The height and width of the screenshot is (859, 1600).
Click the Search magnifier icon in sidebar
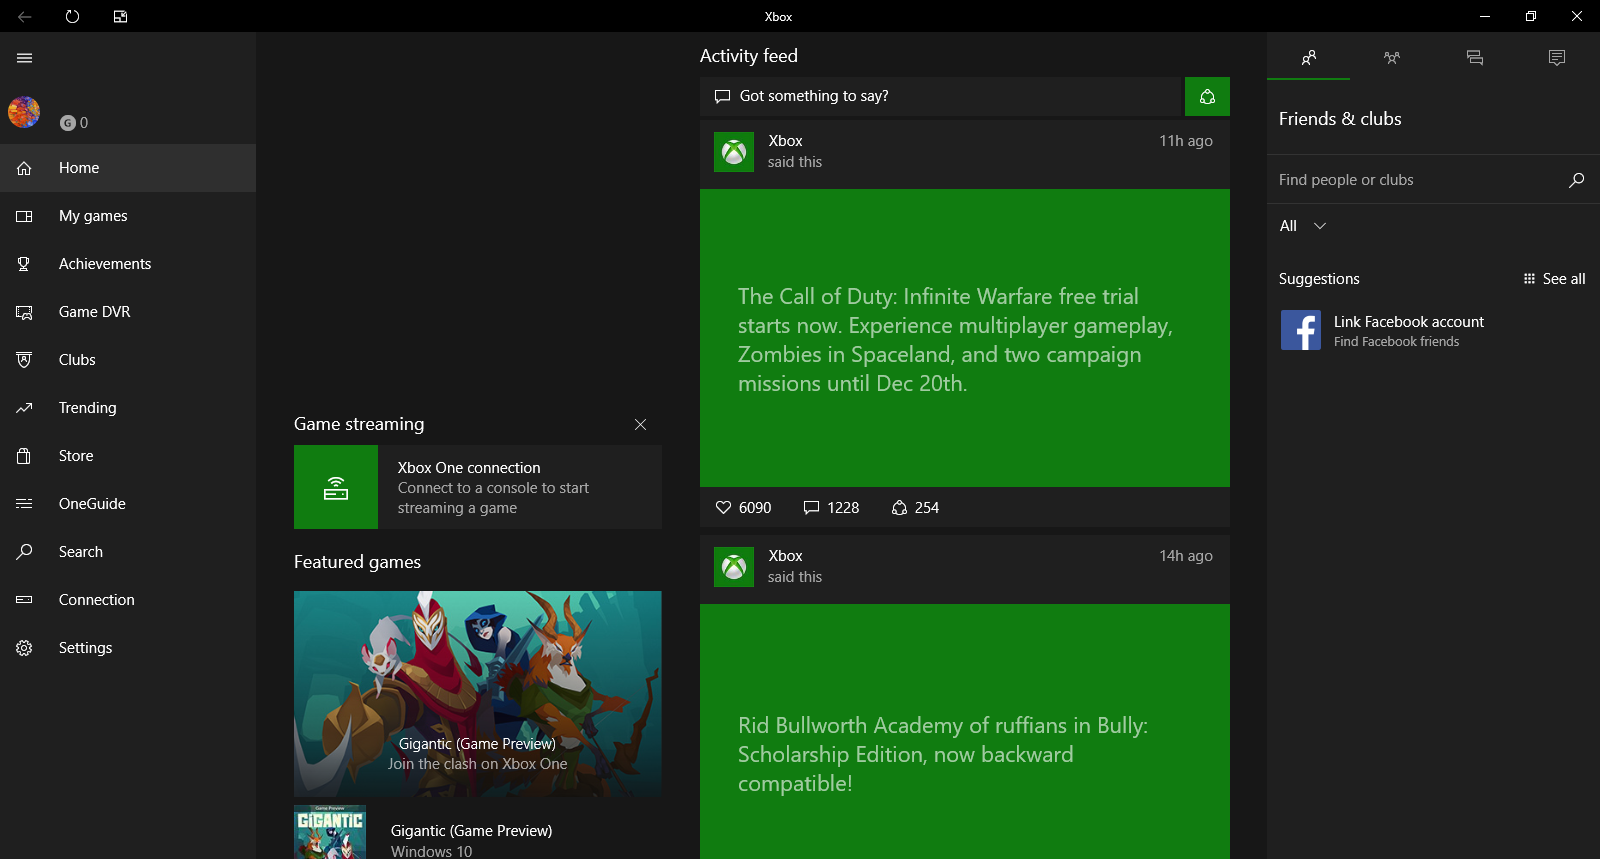pyautogui.click(x=24, y=552)
